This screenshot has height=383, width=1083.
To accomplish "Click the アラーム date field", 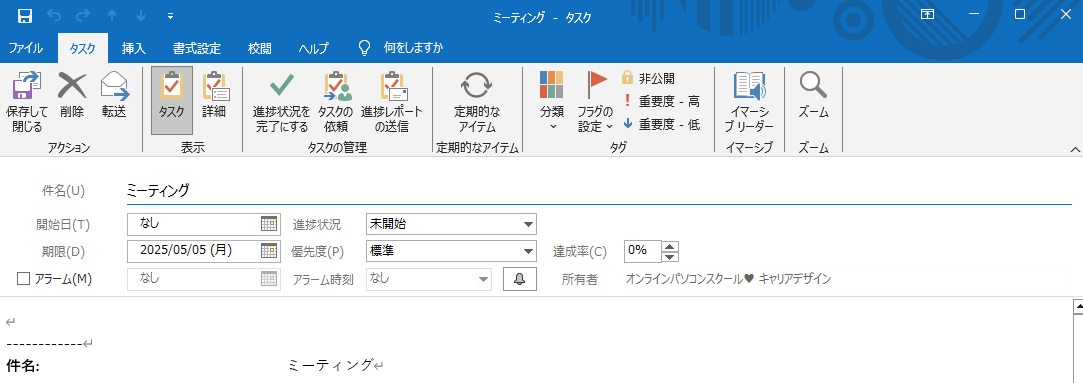I will (193, 279).
